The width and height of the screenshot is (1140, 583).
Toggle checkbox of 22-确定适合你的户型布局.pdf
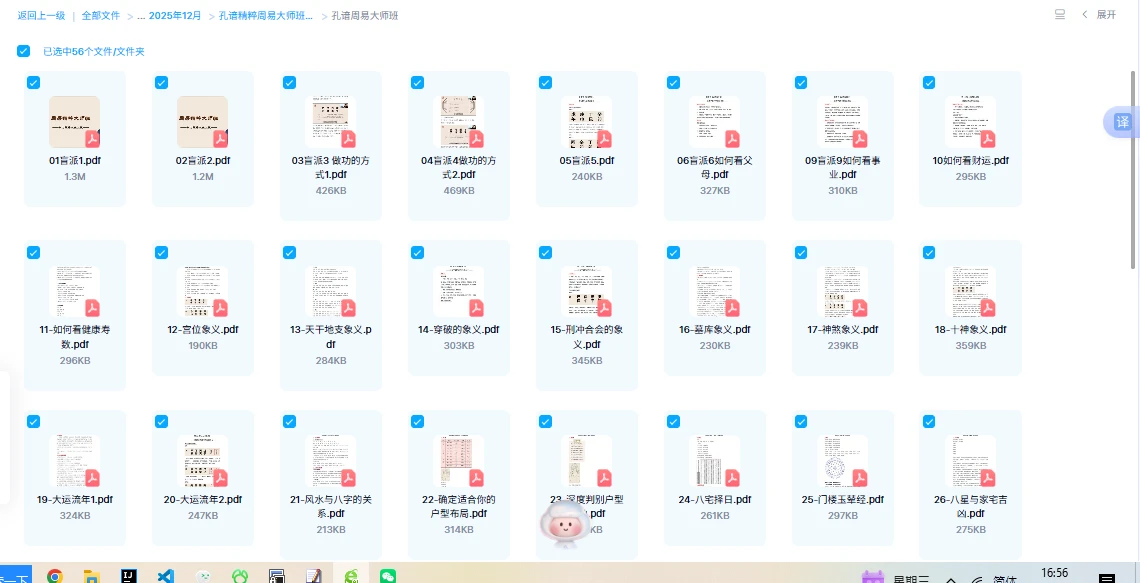(x=417, y=422)
